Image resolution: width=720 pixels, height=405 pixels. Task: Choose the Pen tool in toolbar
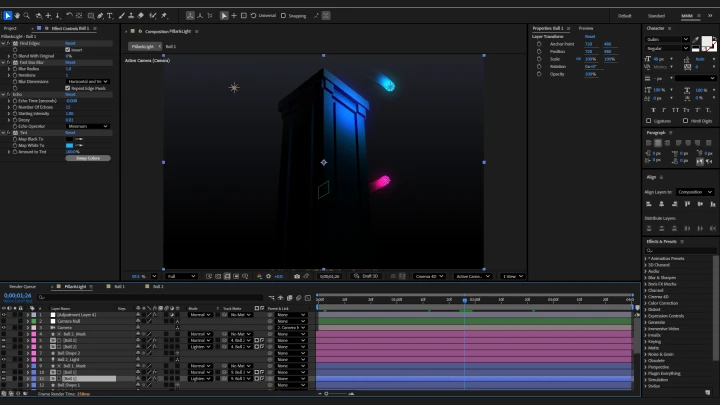coord(102,16)
